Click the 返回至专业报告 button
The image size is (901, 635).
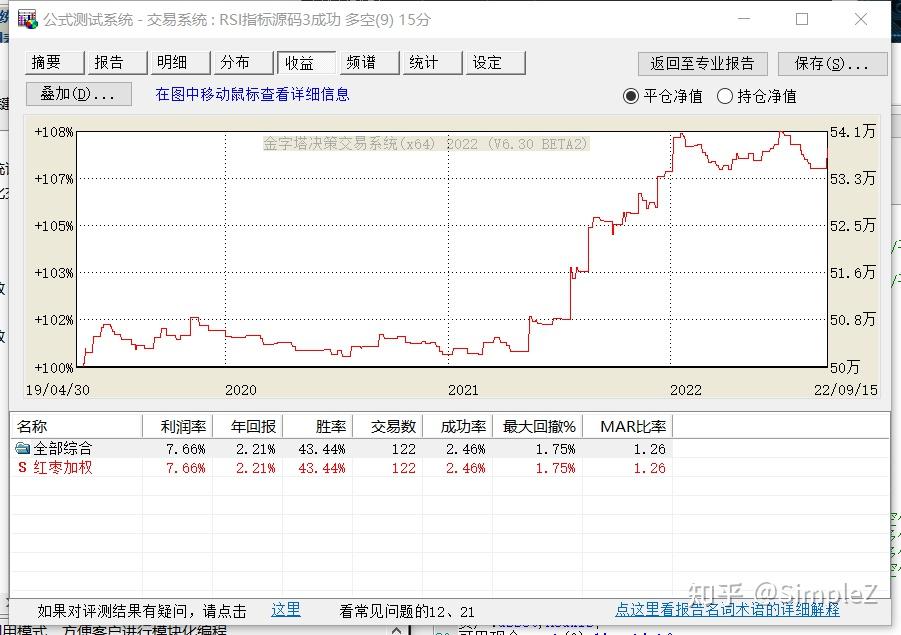703,62
